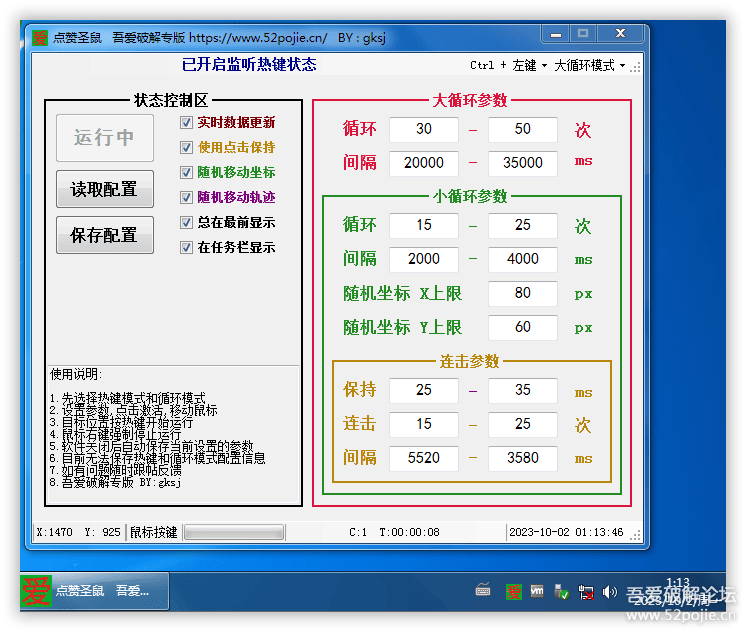Viewport: 746px width, 632px height.
Task: Click the 使用说明 instructions heading
Action: [76, 374]
